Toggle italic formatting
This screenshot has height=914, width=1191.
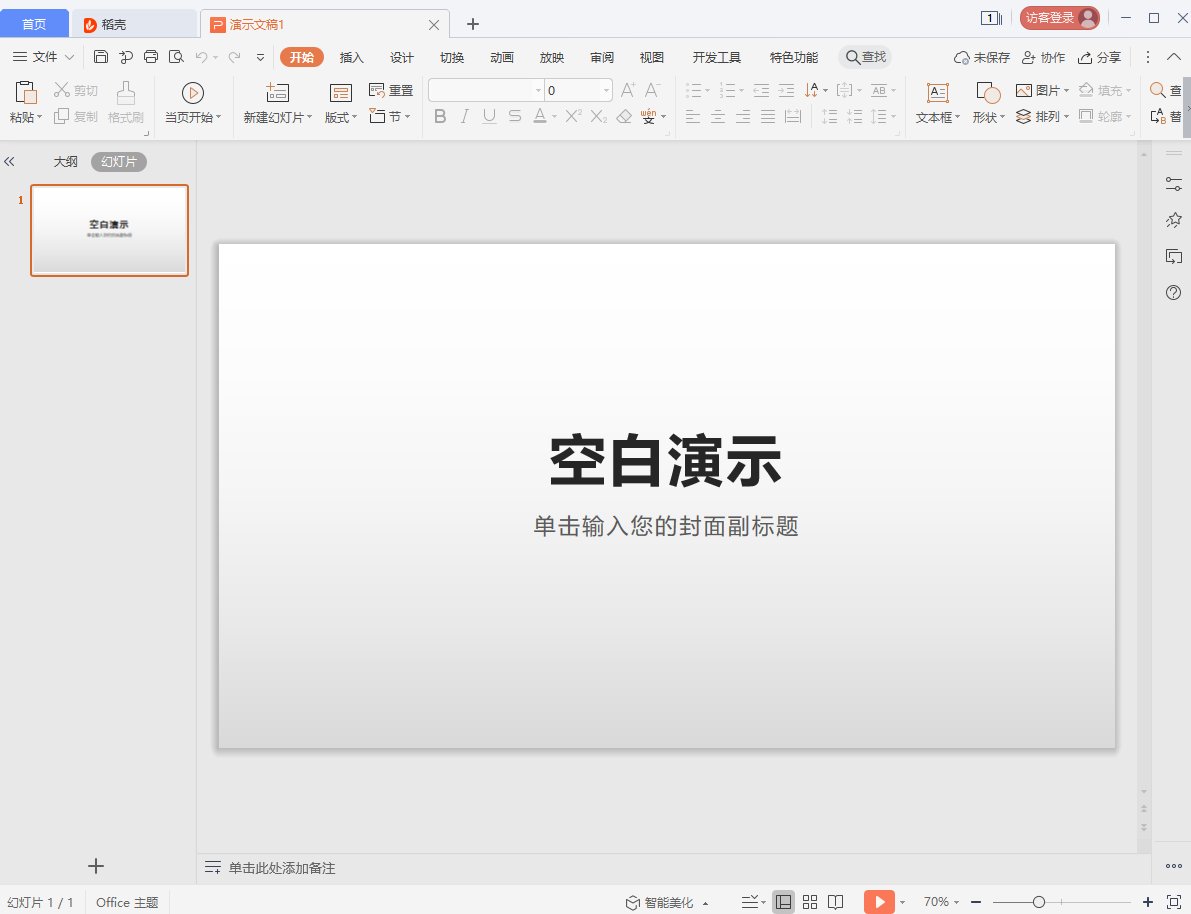pyautogui.click(x=464, y=117)
